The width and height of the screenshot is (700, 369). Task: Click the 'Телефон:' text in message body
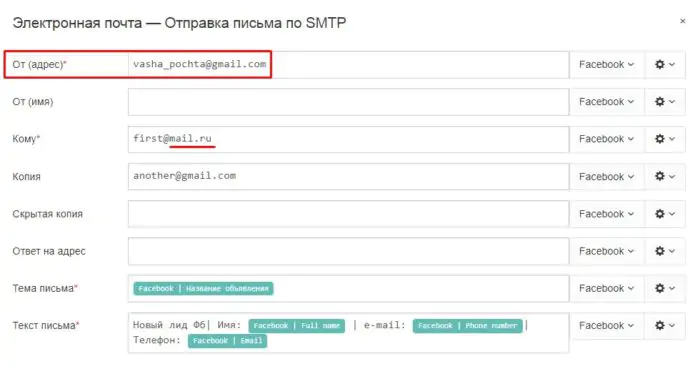coord(157,340)
